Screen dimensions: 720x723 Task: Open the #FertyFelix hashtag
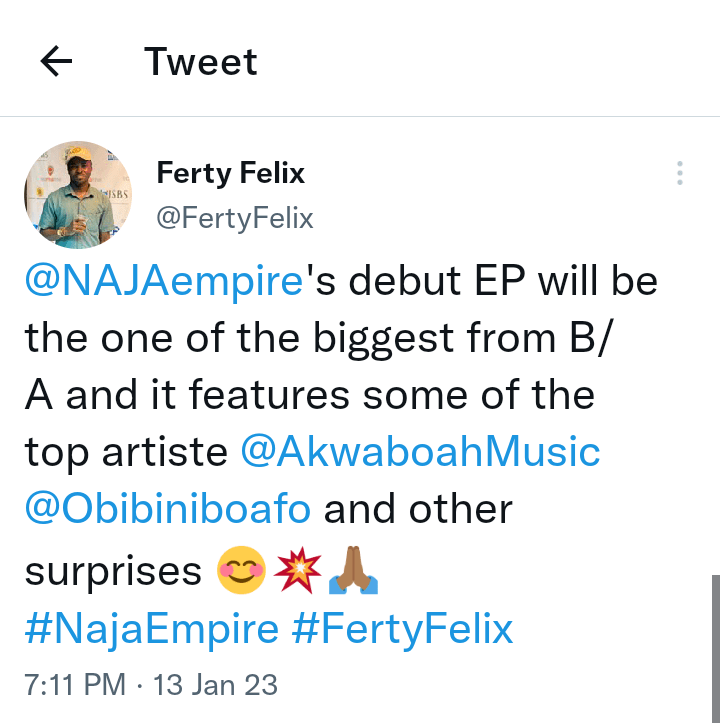[403, 629]
